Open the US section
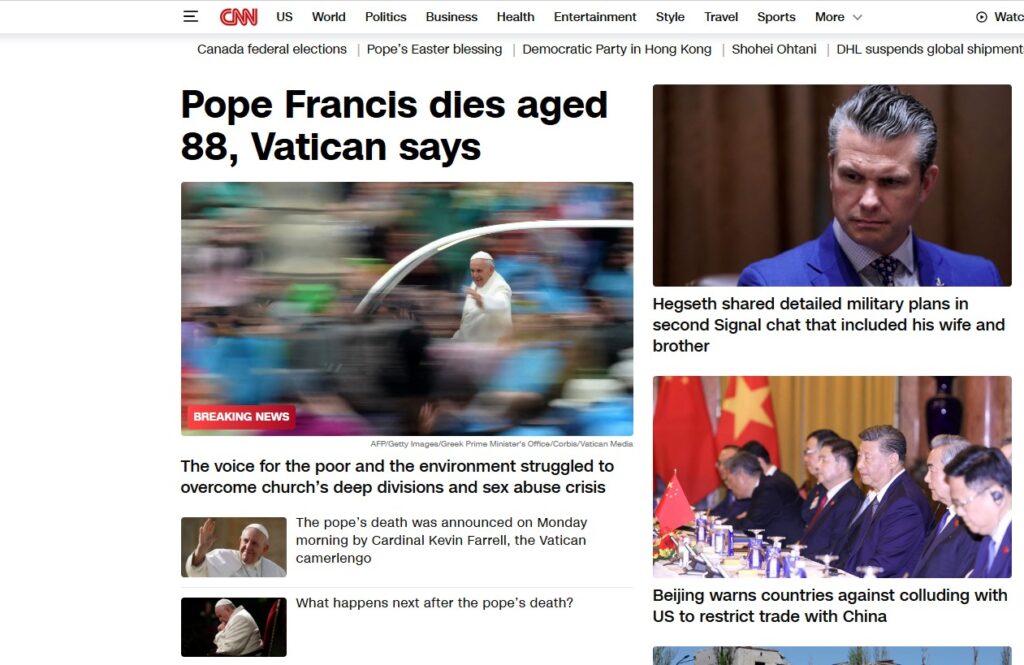 point(284,17)
